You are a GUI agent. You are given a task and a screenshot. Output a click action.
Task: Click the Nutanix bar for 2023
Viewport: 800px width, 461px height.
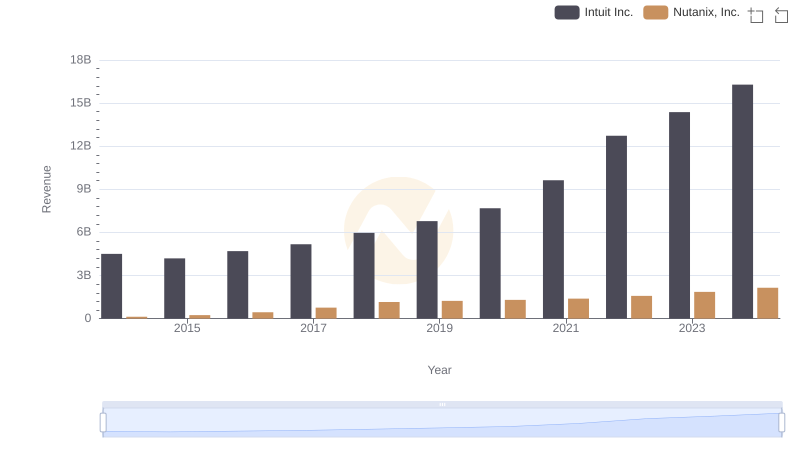pyautogui.click(x=705, y=305)
